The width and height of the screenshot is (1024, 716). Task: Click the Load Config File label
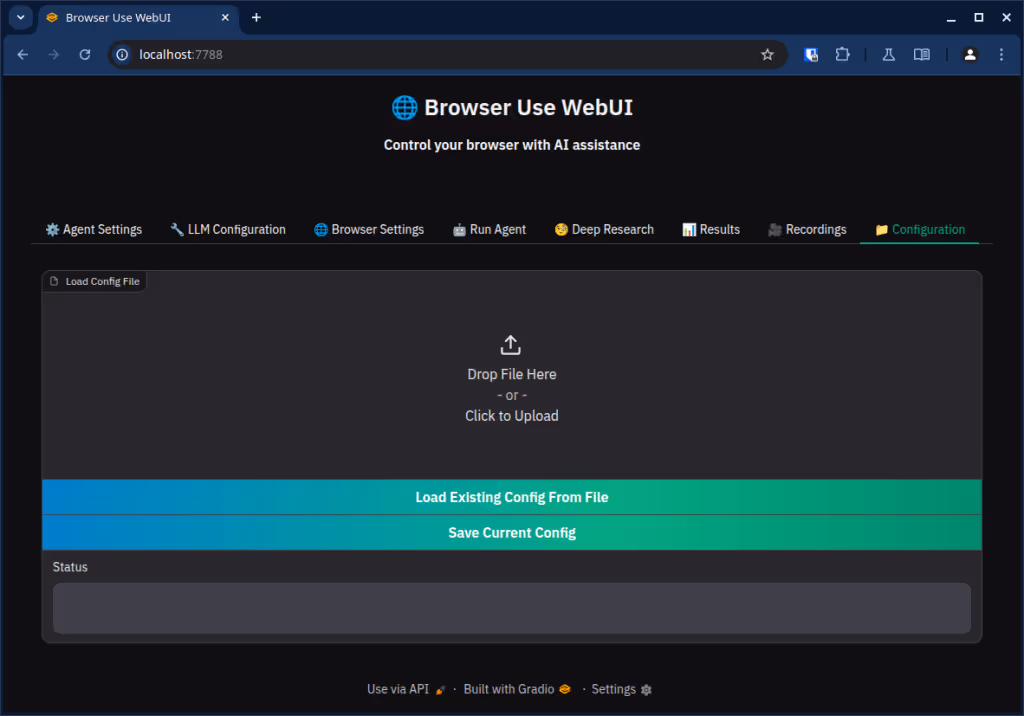[x=95, y=282]
